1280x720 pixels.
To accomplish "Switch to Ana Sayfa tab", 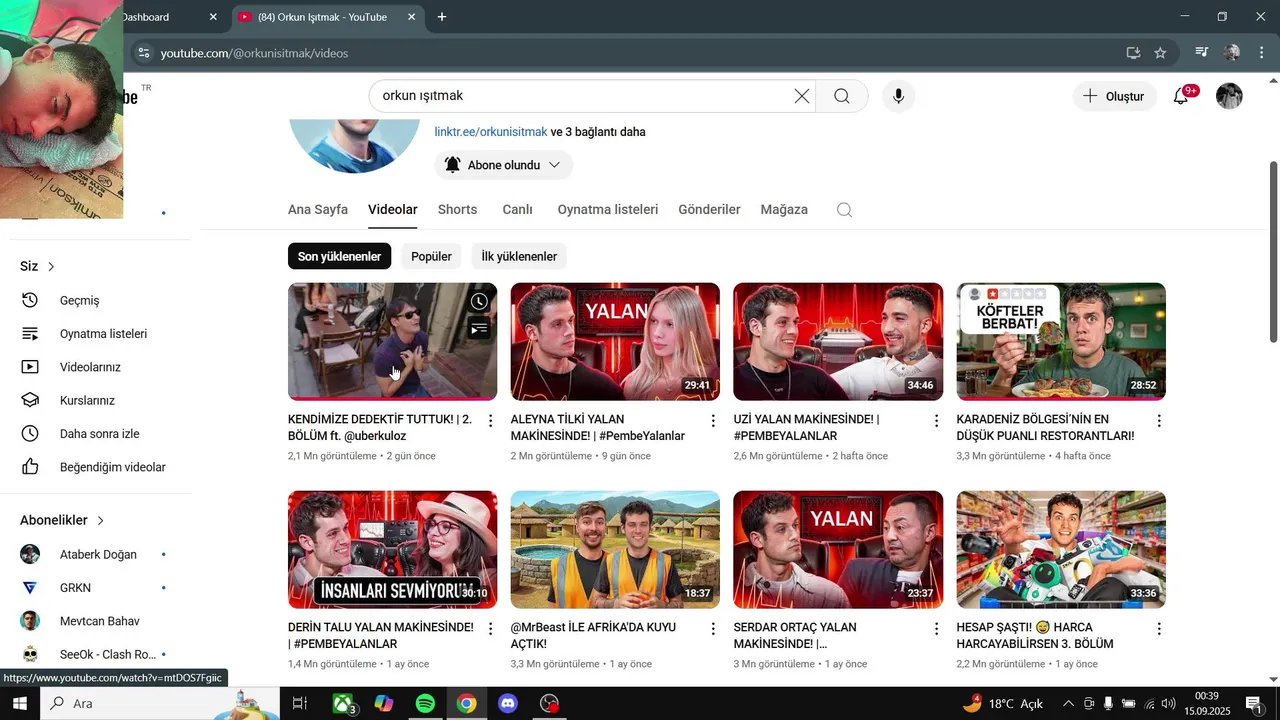I will tap(318, 210).
